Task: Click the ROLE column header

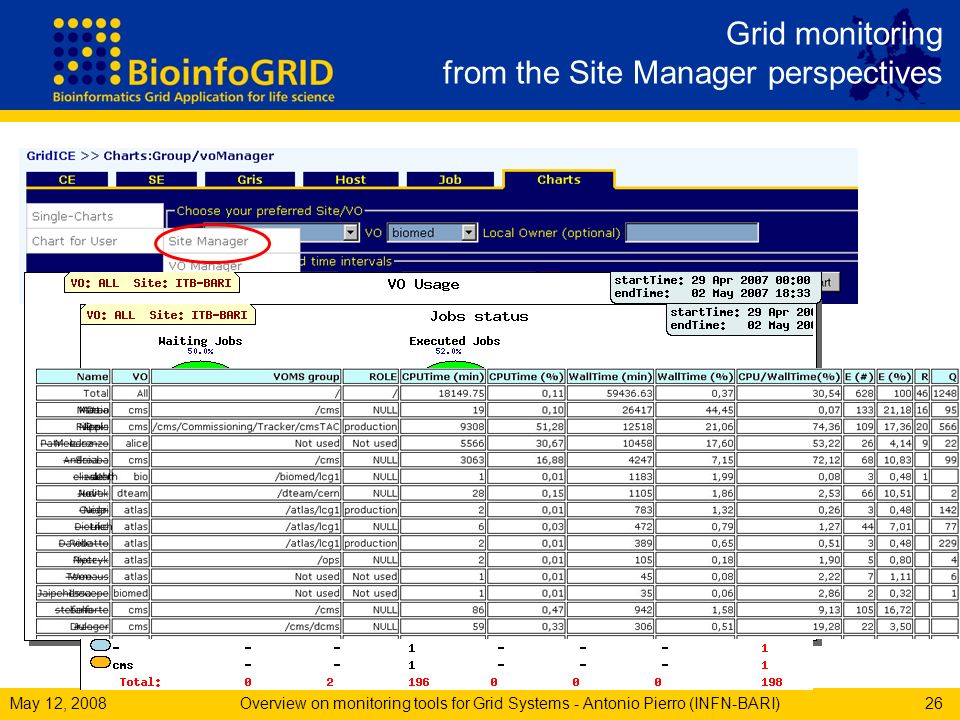Action: tap(370, 377)
